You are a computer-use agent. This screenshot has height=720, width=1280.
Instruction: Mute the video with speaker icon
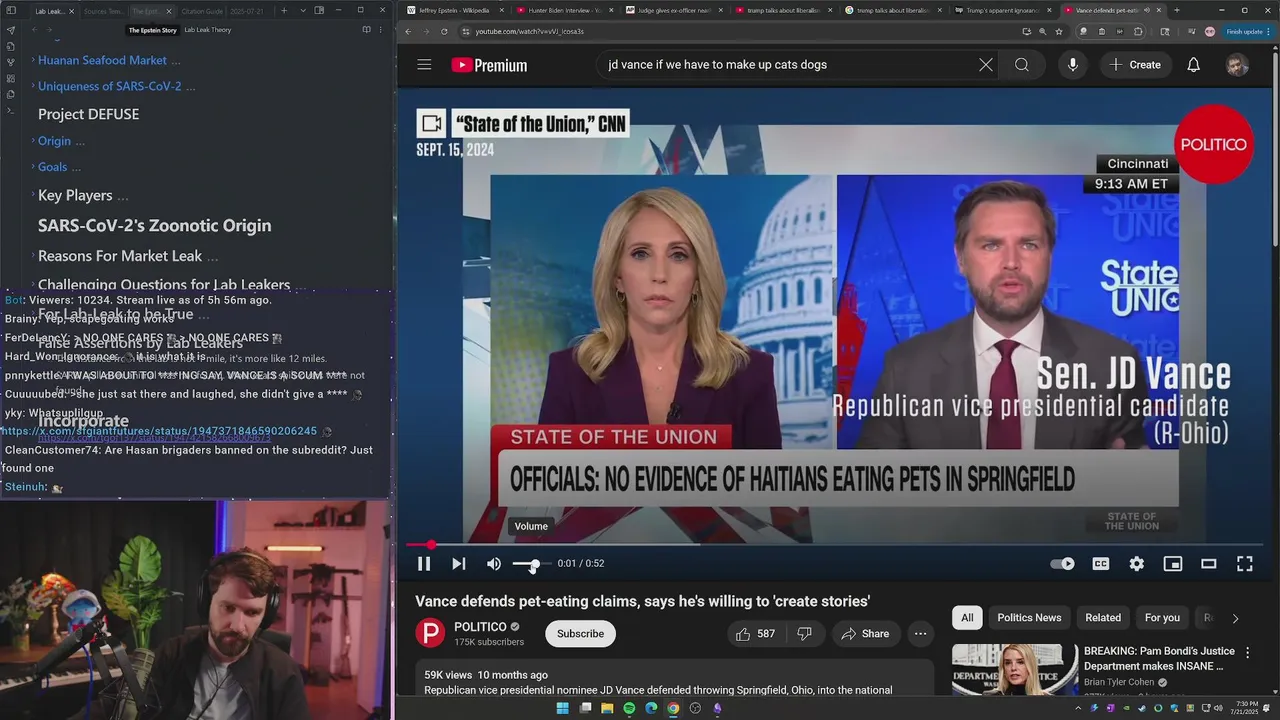click(494, 564)
